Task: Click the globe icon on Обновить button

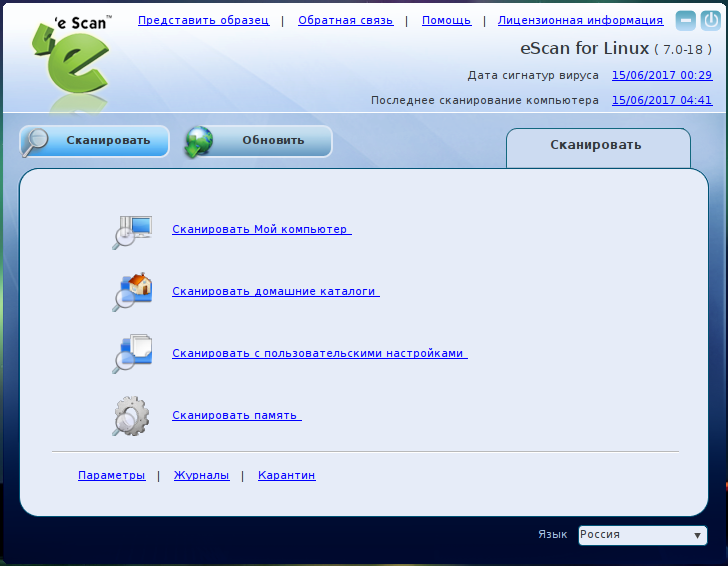Action: point(199,142)
